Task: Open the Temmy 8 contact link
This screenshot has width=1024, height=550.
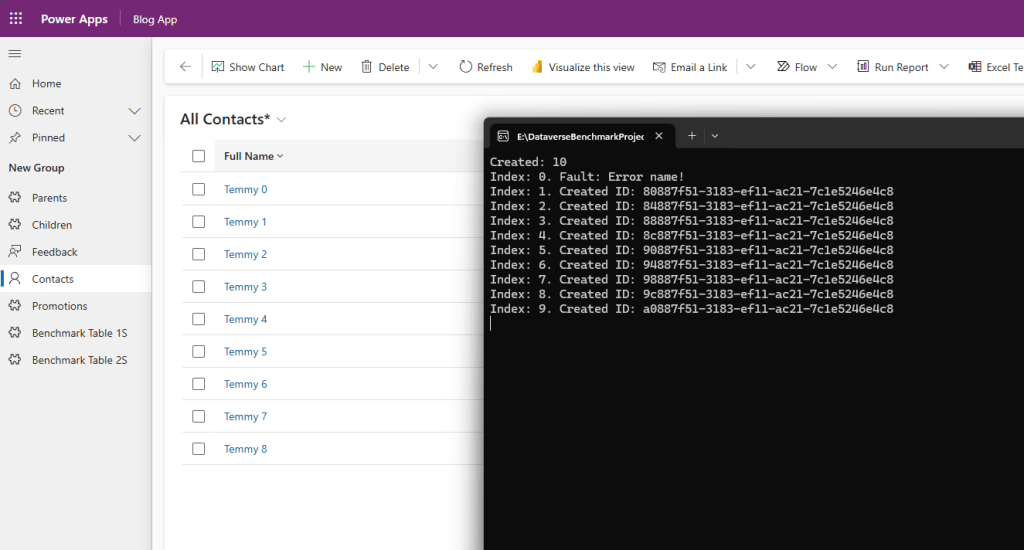Action: click(246, 449)
